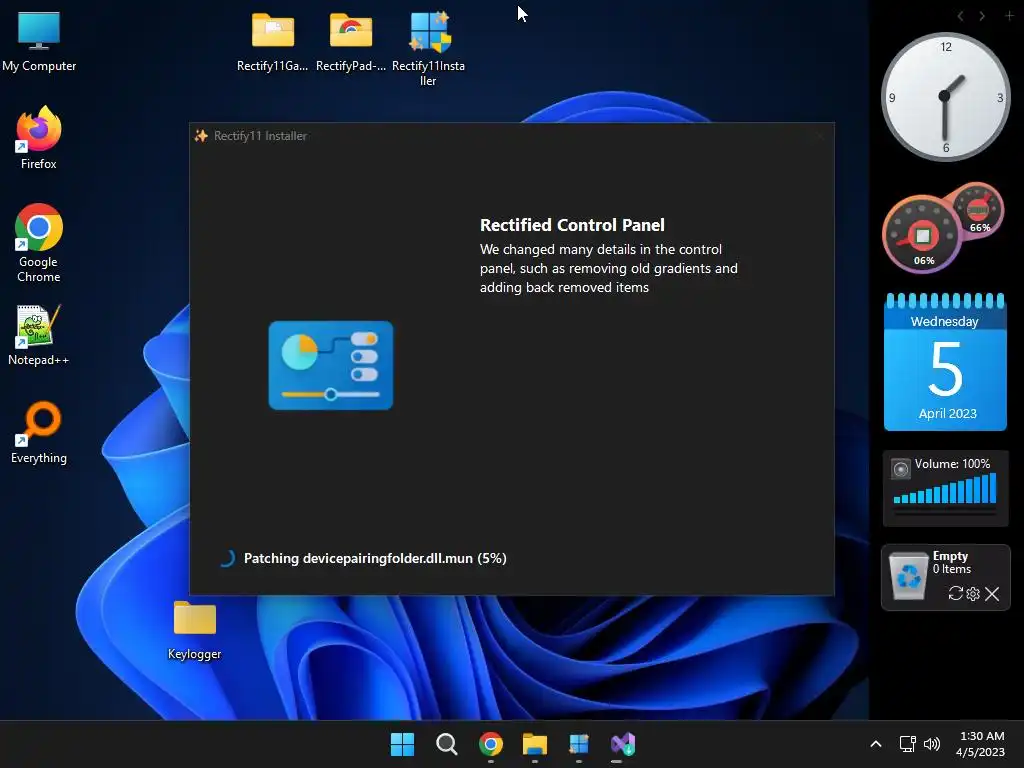Go to previous gadget sidebar page
This screenshot has height=768, width=1024.
click(x=960, y=16)
